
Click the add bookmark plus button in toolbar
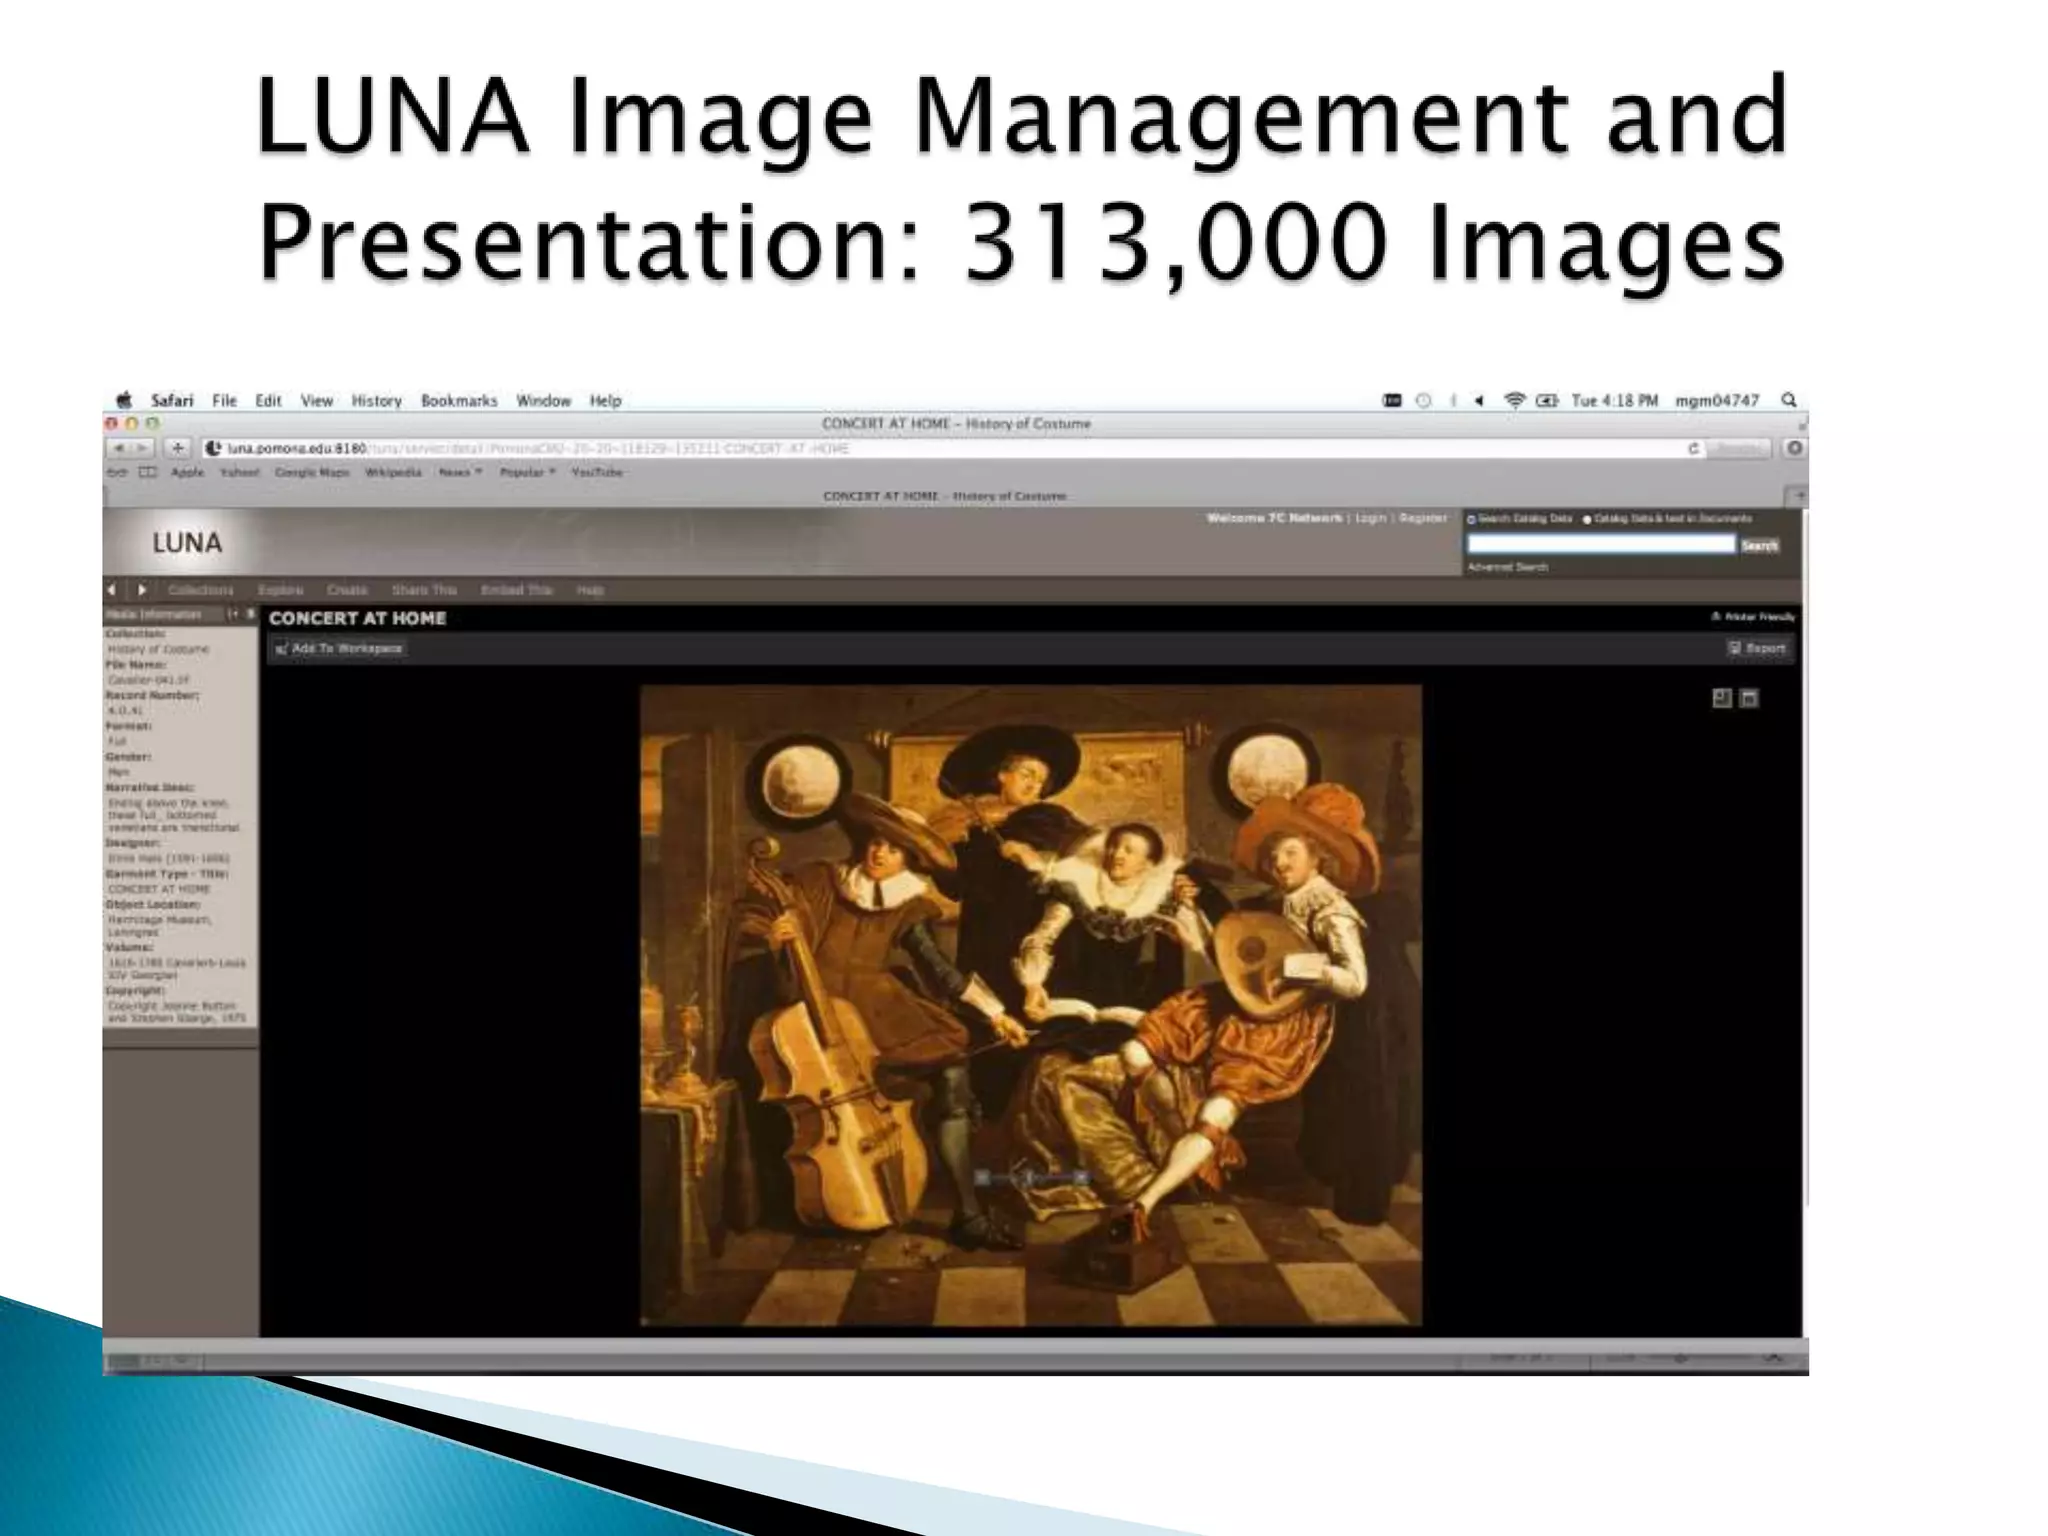(177, 448)
